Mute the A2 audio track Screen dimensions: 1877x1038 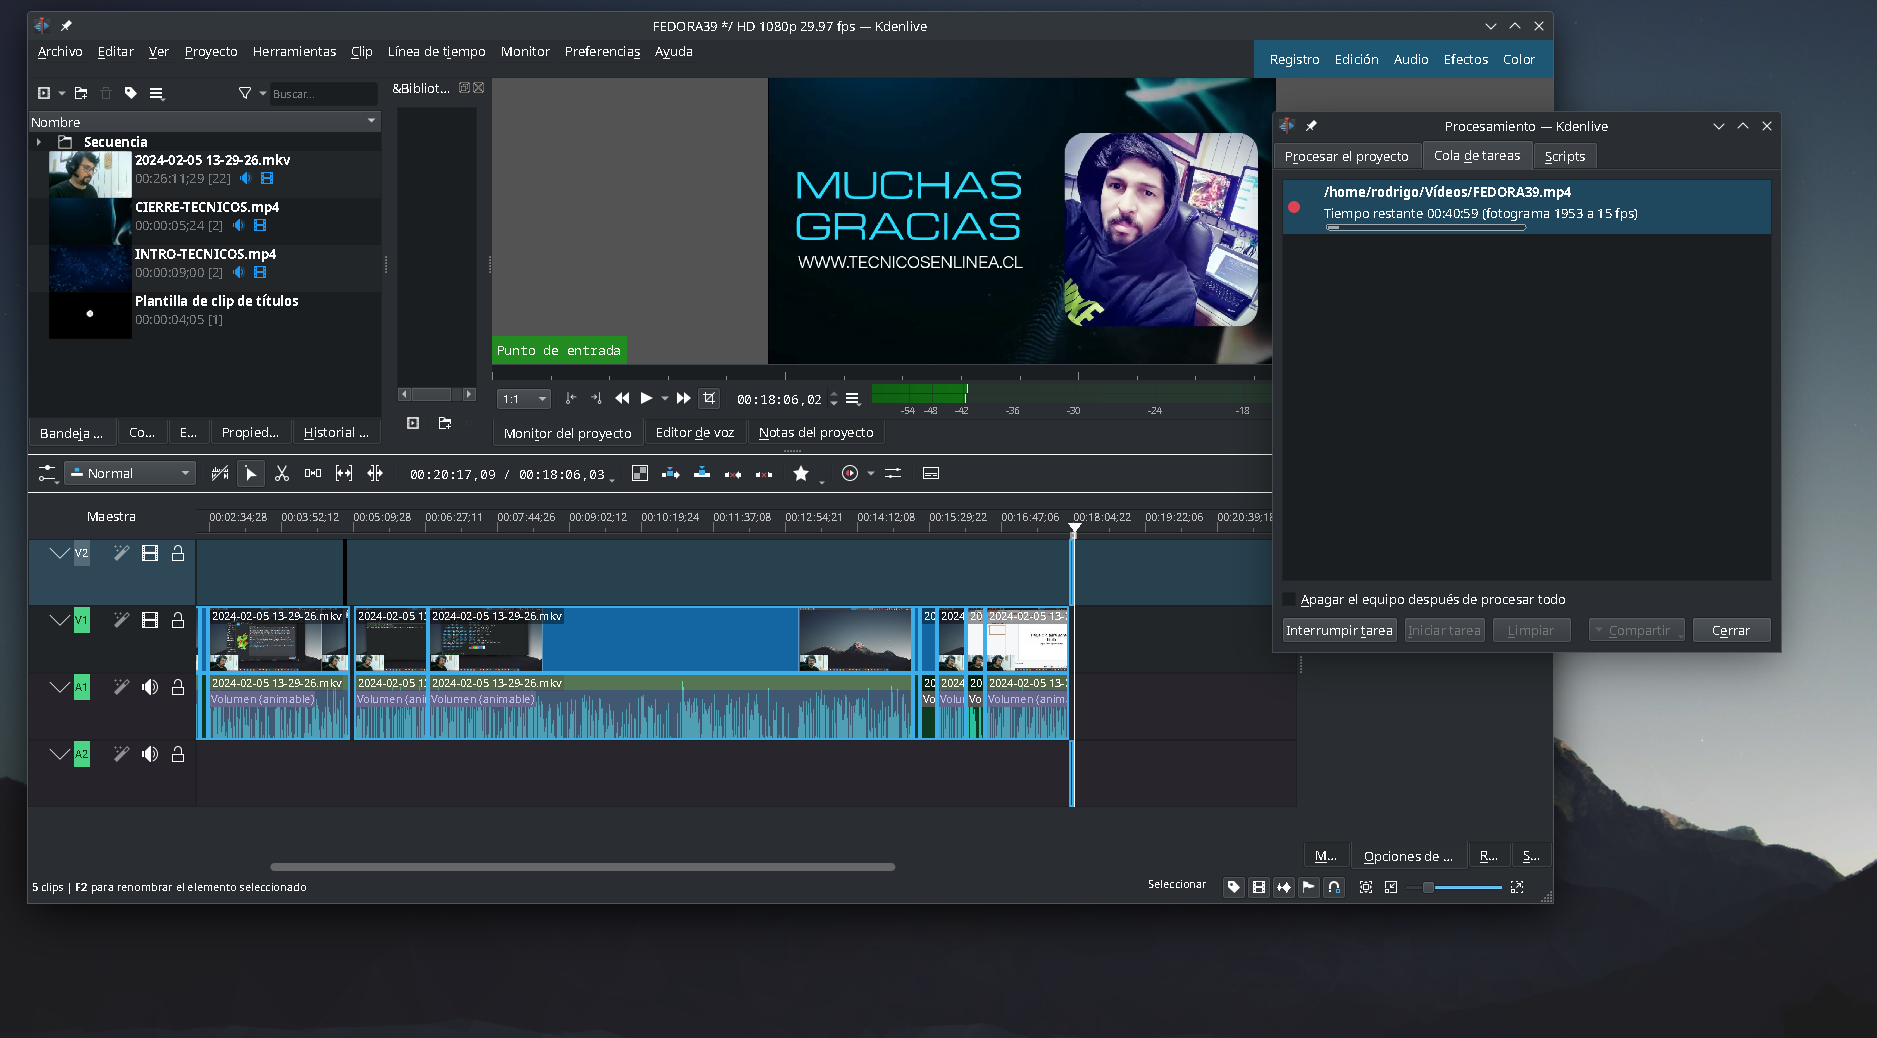pos(150,754)
